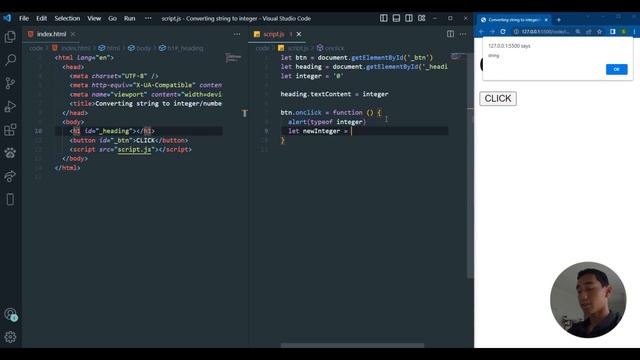Screen dimensions: 640x360
Task: Open the Manage gear in the activity bar
Action: (x=10, y=337)
